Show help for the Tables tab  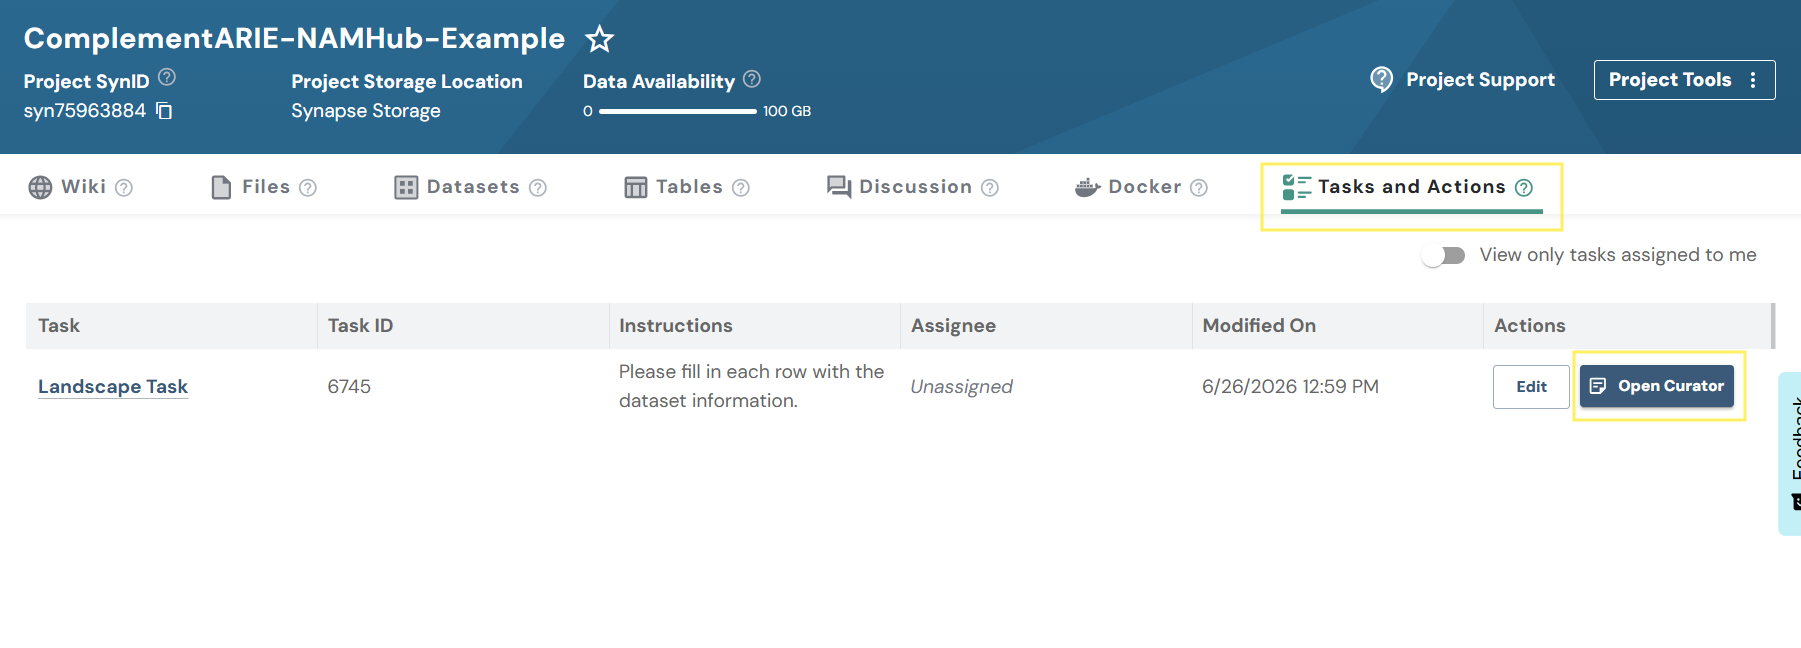[x=741, y=188]
